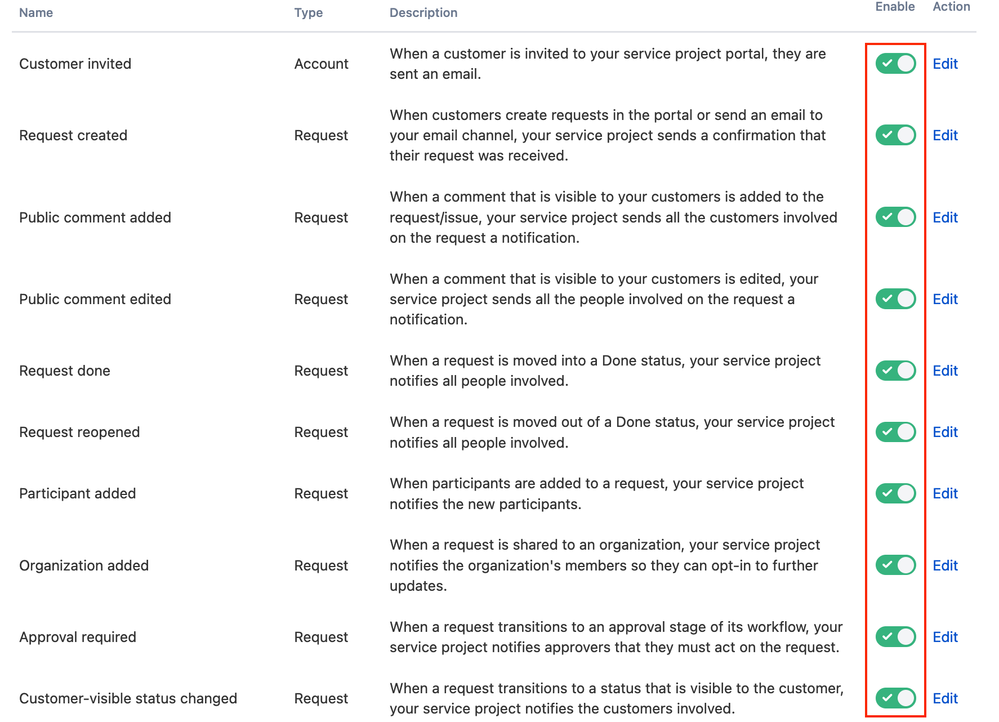Edit the Public comment edited notification
This screenshot has height=722, width=999.
pos(944,298)
